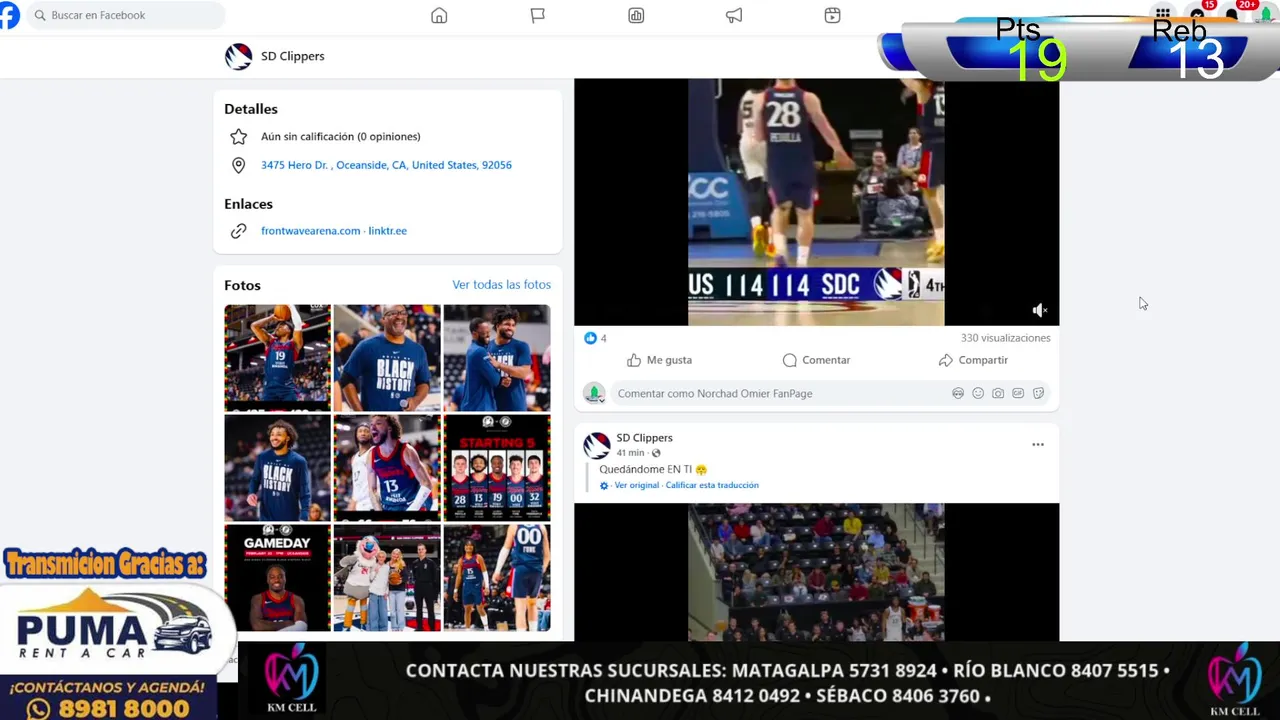
Task: Attach a photo with camera icon
Action: pos(998,394)
